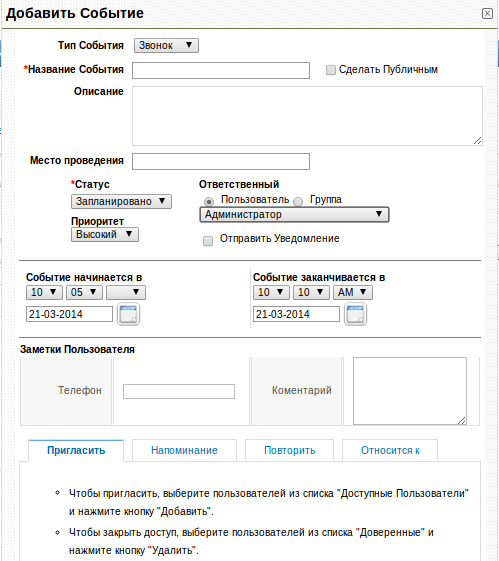Open the end date calendar picker

(355, 314)
